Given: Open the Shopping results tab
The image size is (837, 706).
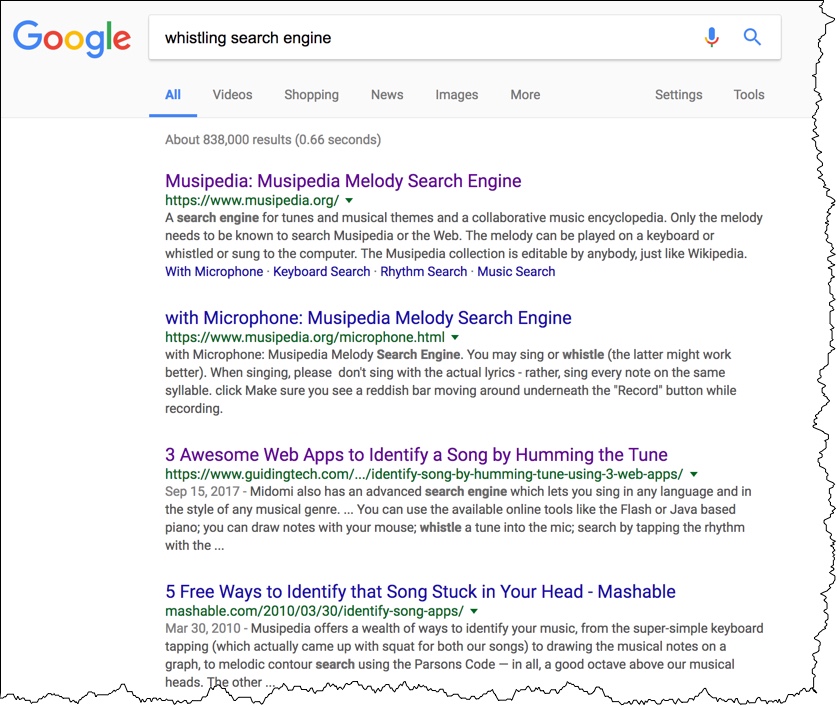Looking at the screenshot, I should 311,95.
